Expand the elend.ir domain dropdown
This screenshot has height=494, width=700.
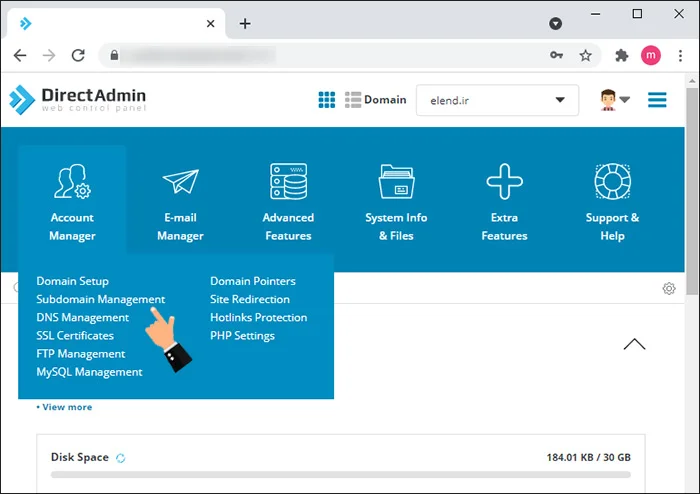tap(497, 100)
